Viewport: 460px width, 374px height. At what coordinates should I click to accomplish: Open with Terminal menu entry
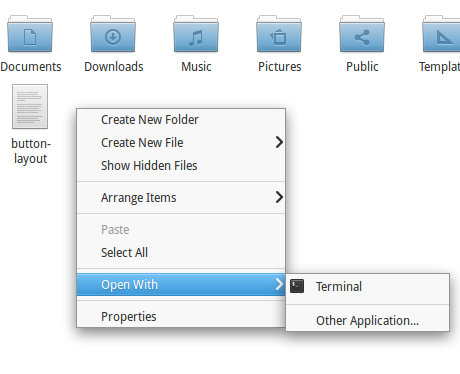(x=368, y=286)
